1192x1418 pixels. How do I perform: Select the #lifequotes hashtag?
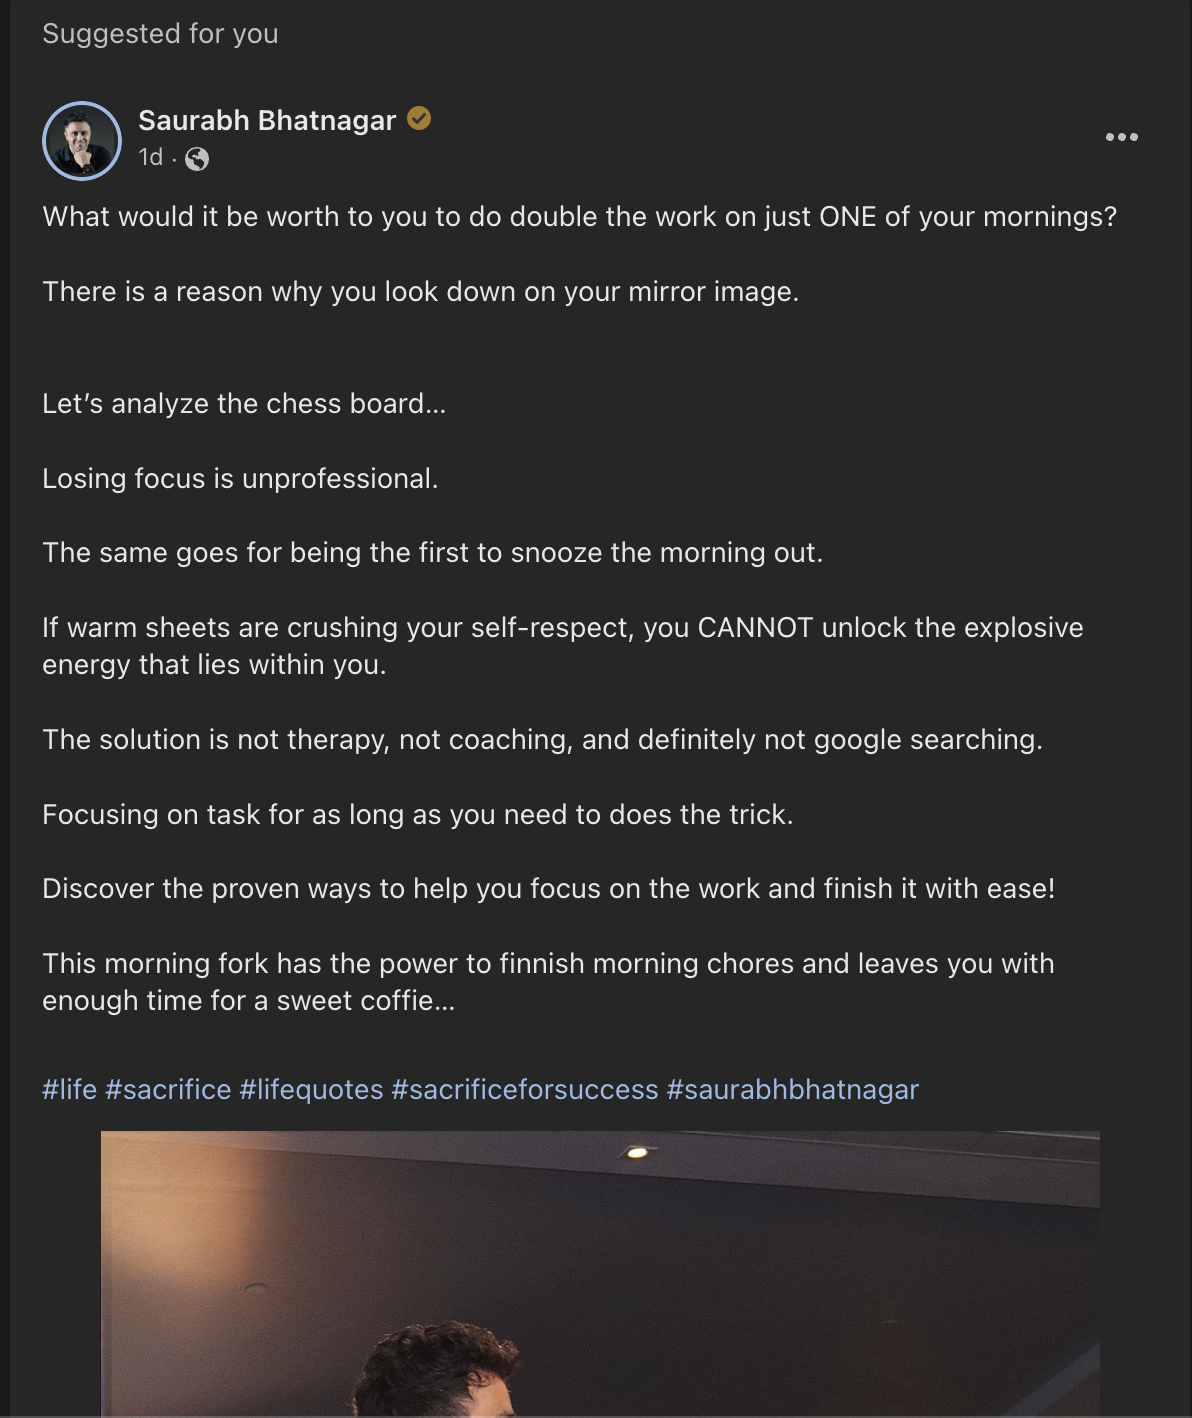311,1089
